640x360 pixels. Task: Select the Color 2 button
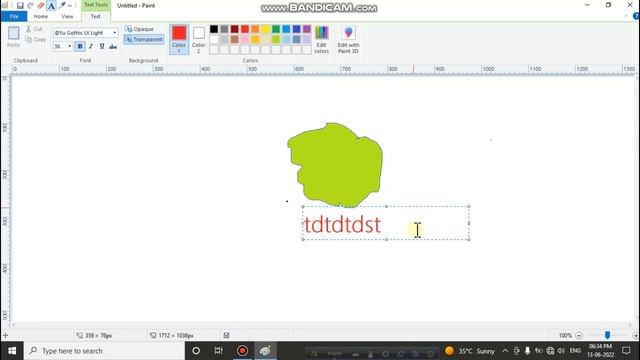coord(199,39)
